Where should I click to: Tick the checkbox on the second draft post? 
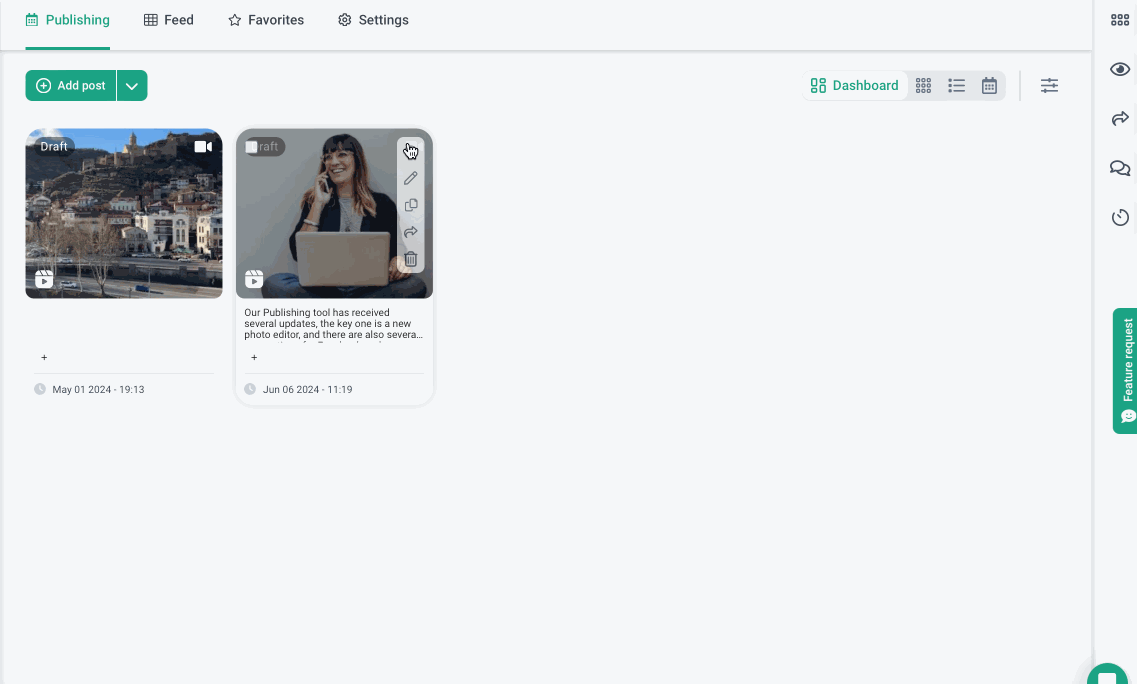tap(252, 147)
